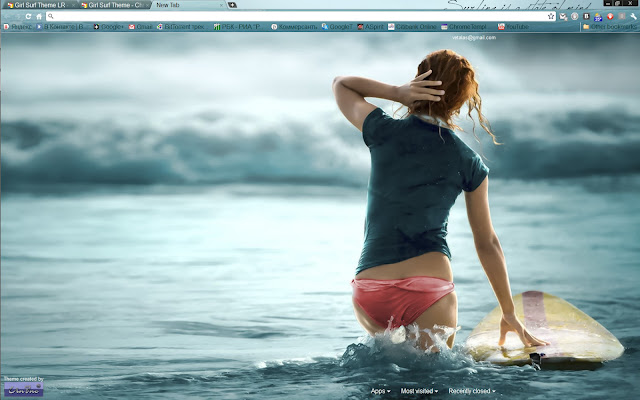Open the Яндекс bookmark
Screen dimensions: 640x400
[18, 27]
